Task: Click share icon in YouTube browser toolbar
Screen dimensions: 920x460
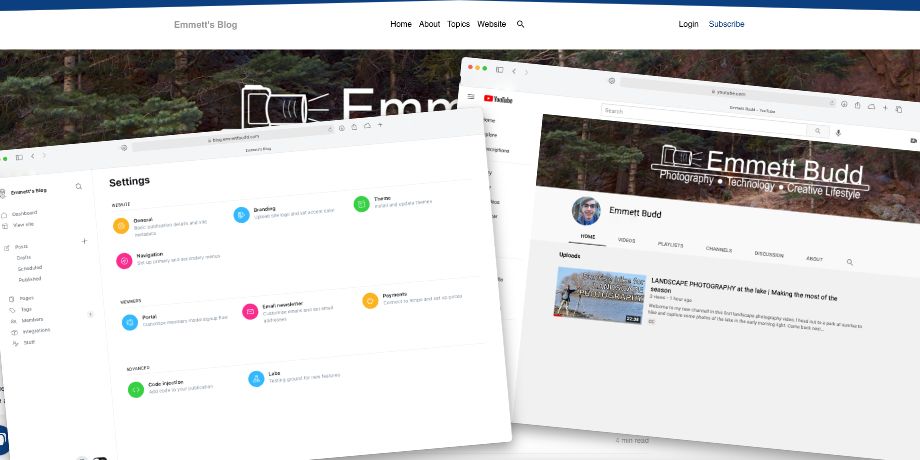Action: click(857, 105)
